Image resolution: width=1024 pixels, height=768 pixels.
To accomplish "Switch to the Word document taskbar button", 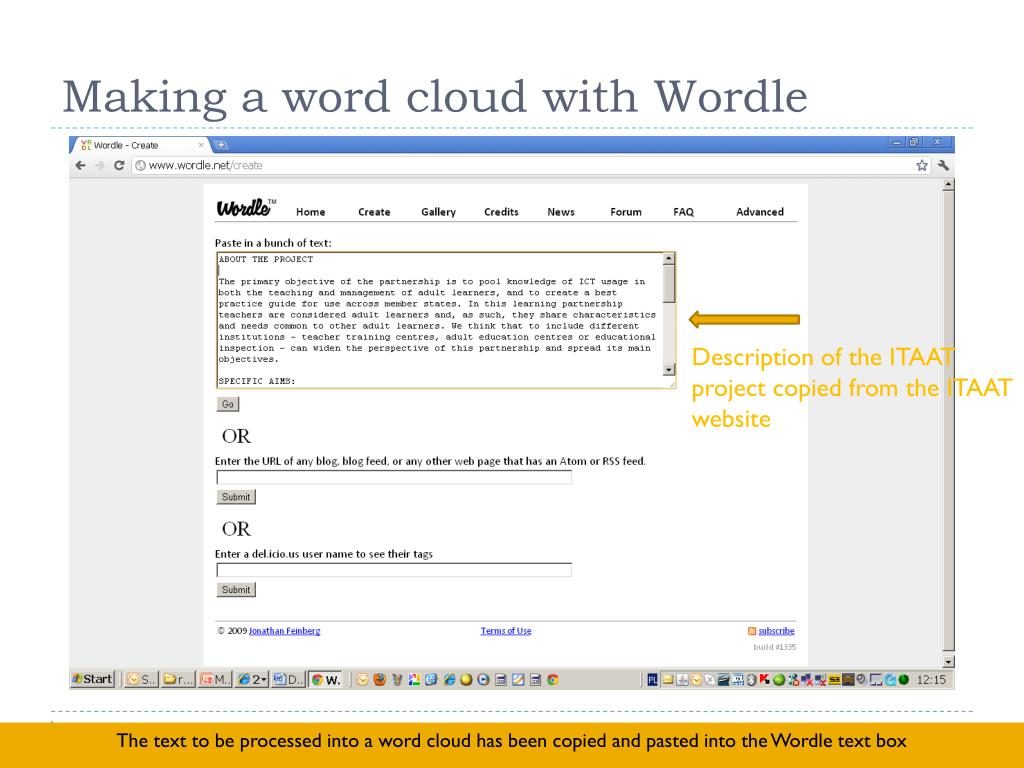I will pos(288,679).
